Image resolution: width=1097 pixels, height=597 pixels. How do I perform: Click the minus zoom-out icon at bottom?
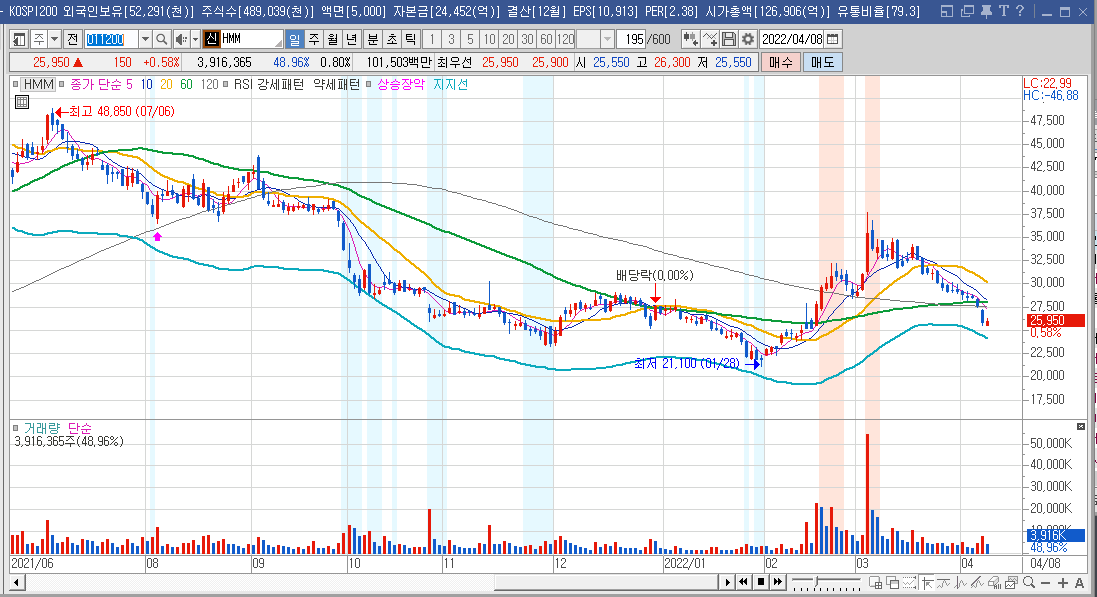pyautogui.click(x=1045, y=582)
